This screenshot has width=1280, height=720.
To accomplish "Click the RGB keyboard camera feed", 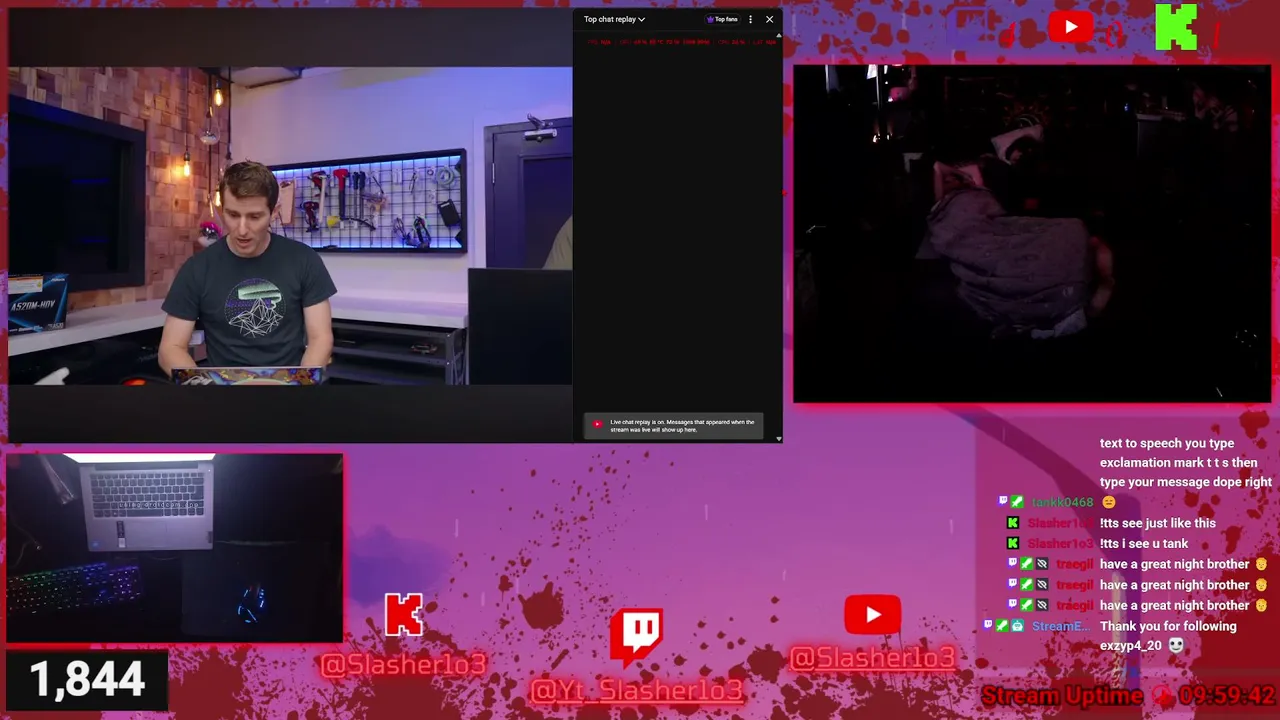I will coord(174,548).
